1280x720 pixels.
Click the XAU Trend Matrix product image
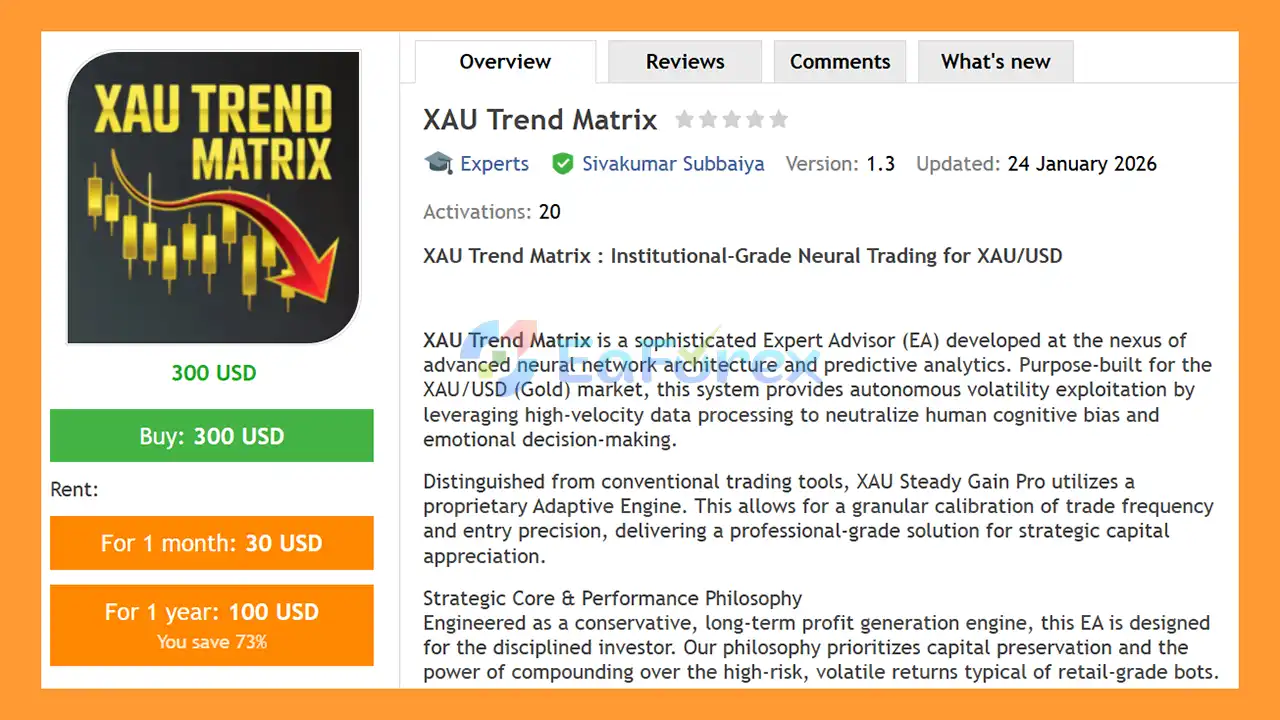pos(211,197)
